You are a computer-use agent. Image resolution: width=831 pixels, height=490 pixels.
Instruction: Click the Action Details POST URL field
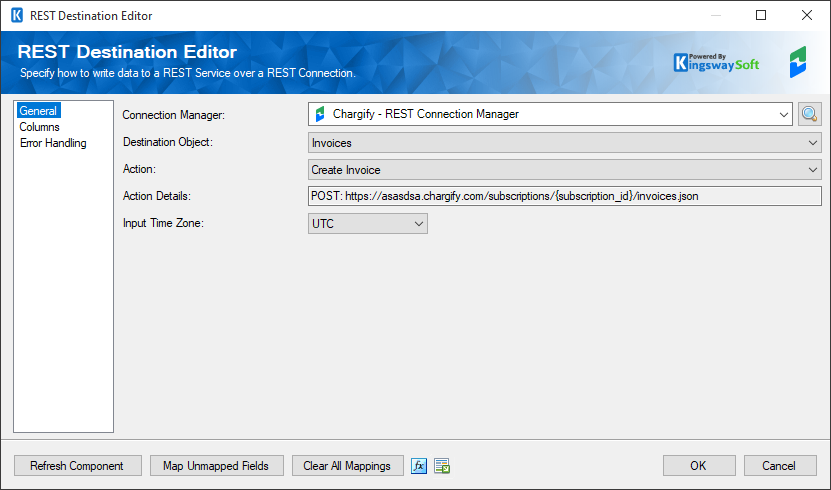(x=564, y=196)
